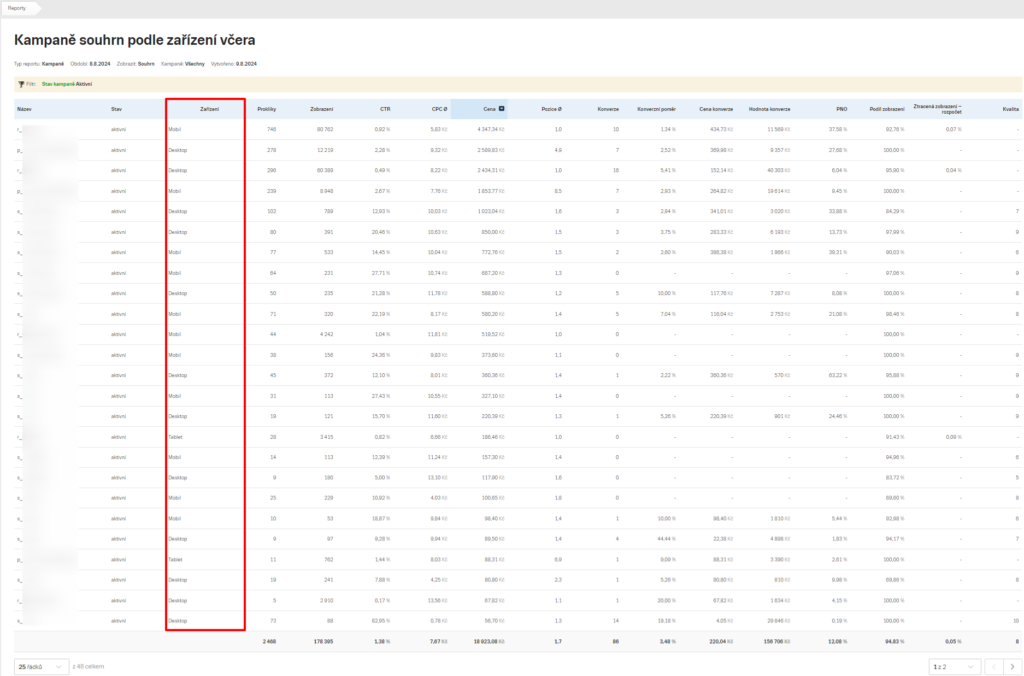Screen dimensions: 1024x676
Task: Select the total conversion value 156 706 Kč
Action: 777,641
